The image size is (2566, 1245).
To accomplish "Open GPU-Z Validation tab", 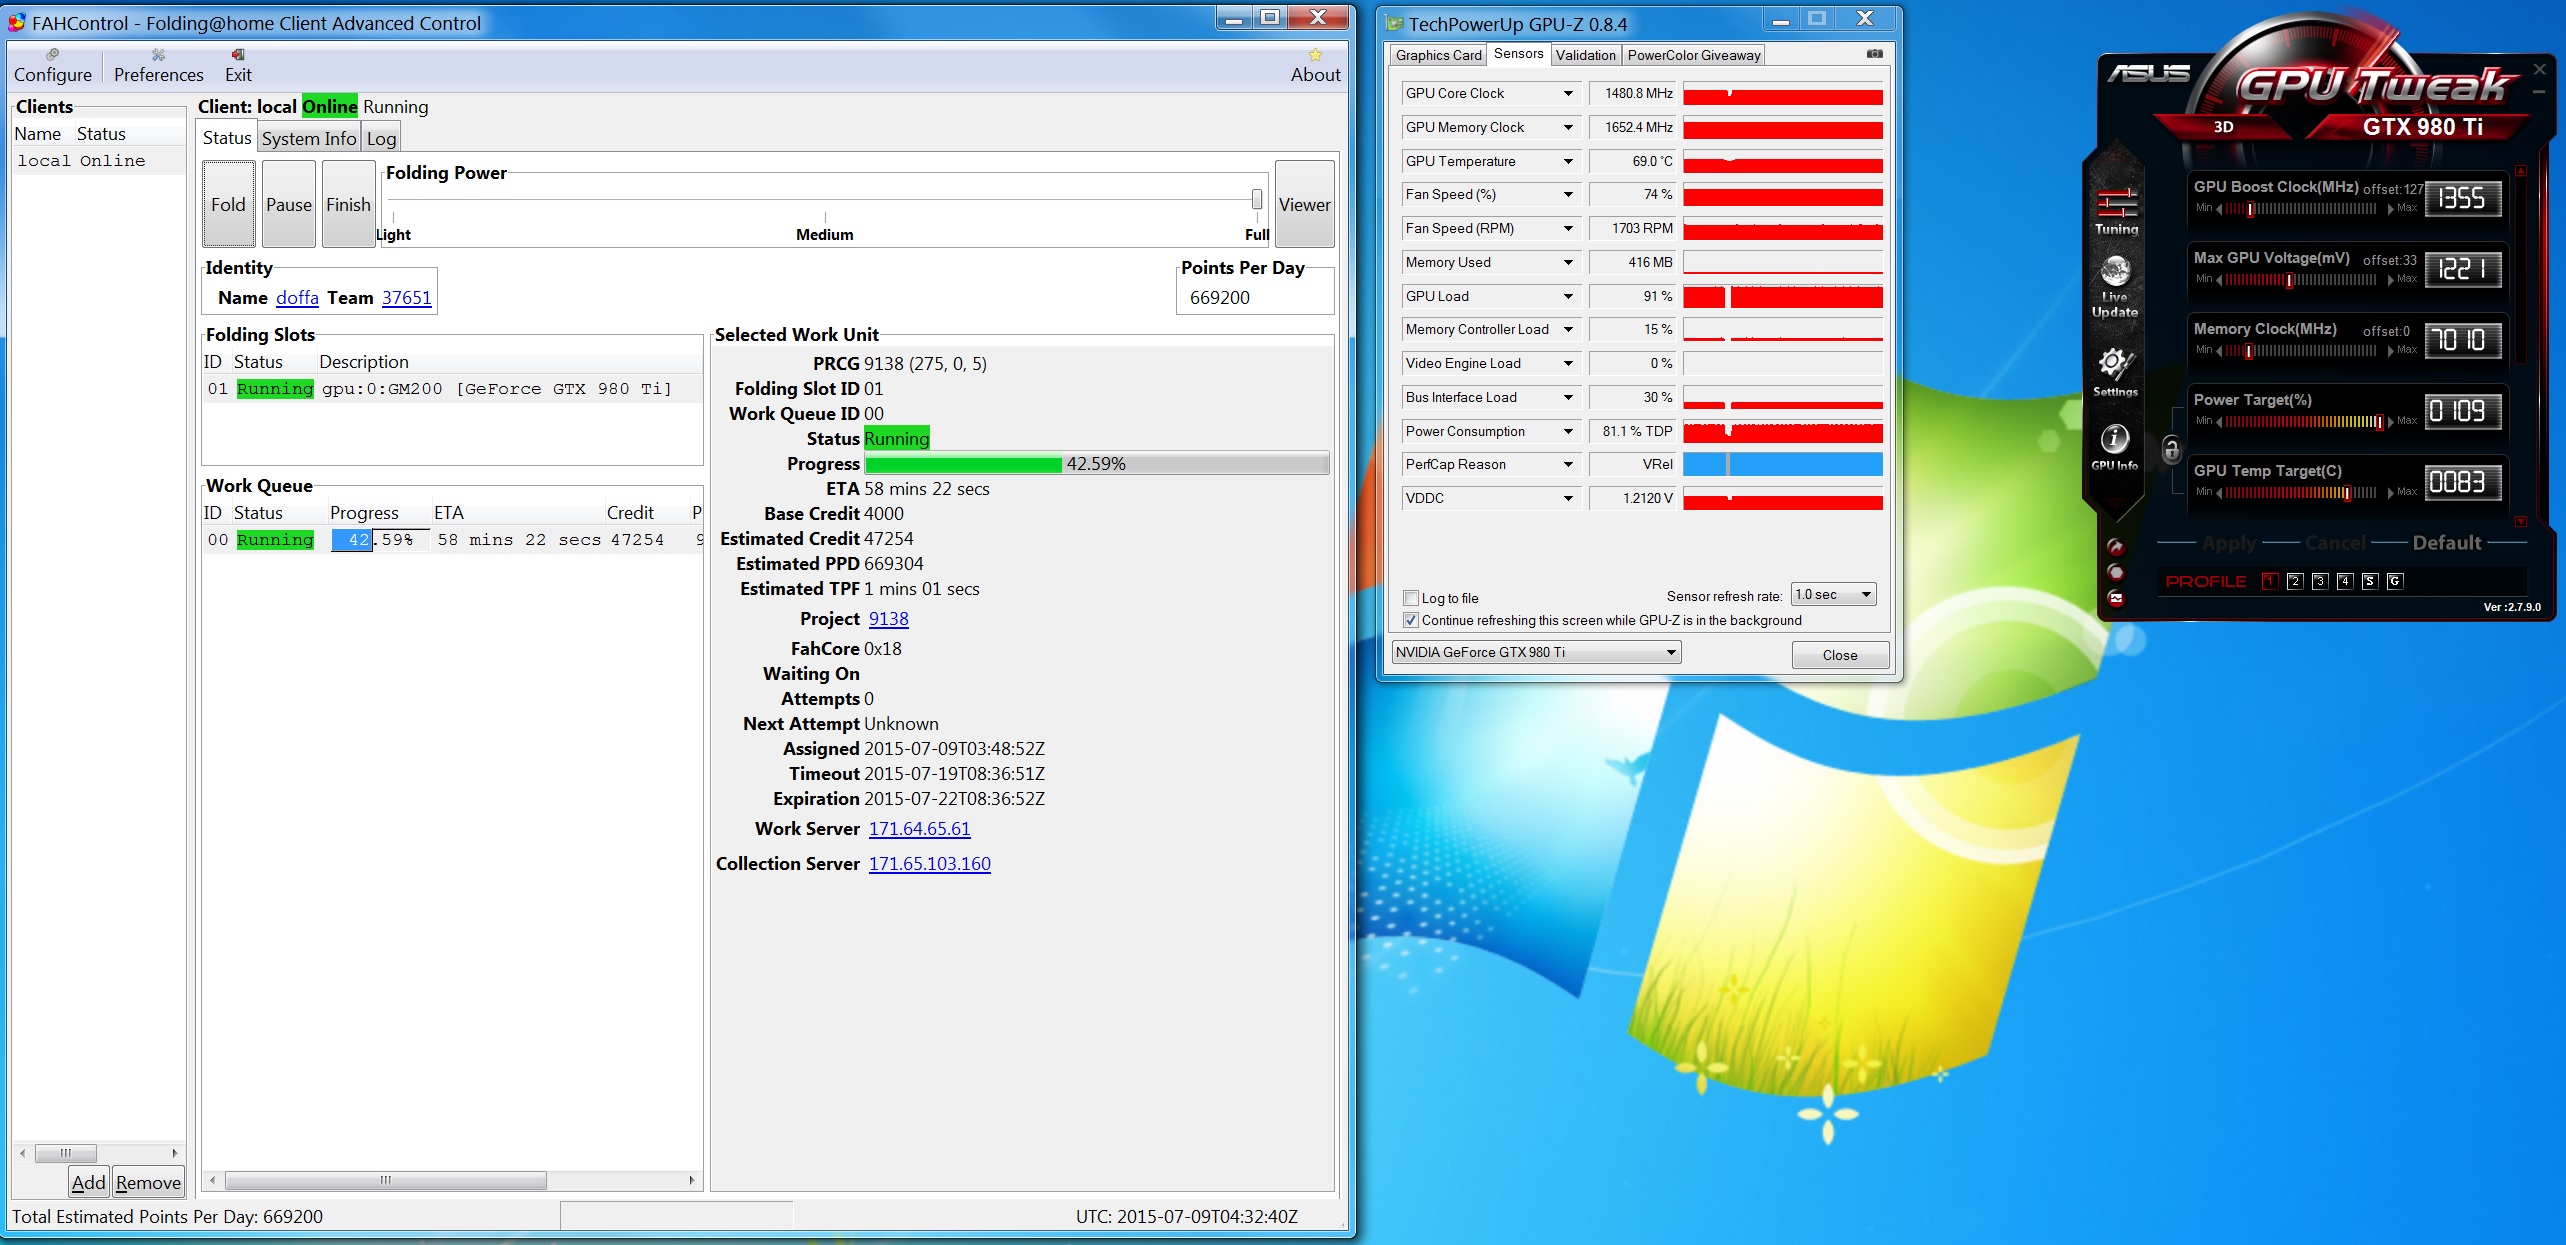I will click(1585, 55).
